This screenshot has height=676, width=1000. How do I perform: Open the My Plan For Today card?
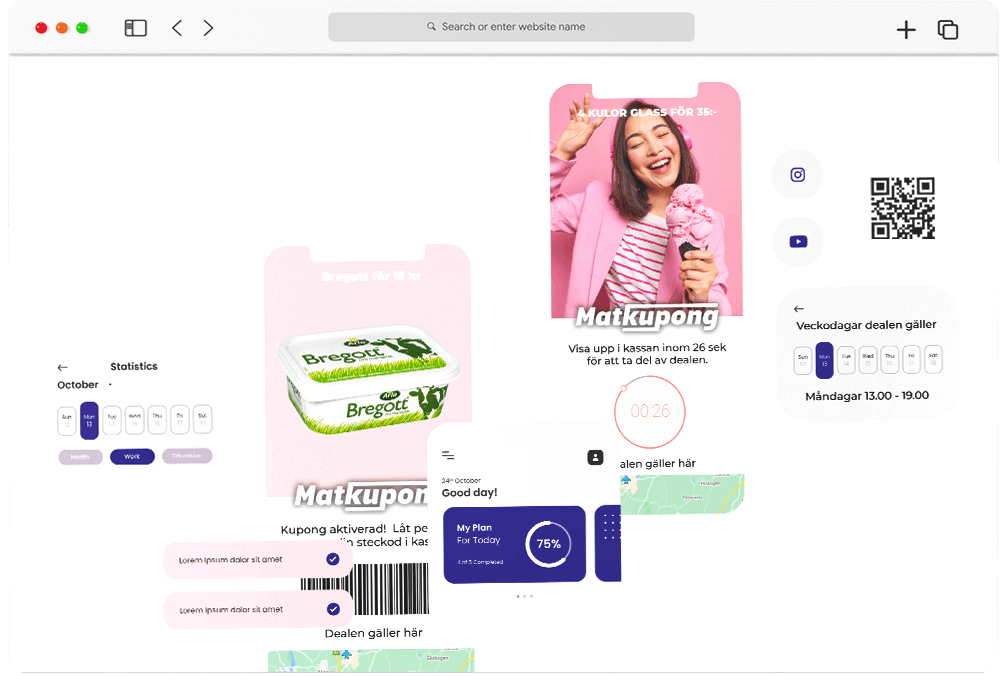tap(514, 544)
